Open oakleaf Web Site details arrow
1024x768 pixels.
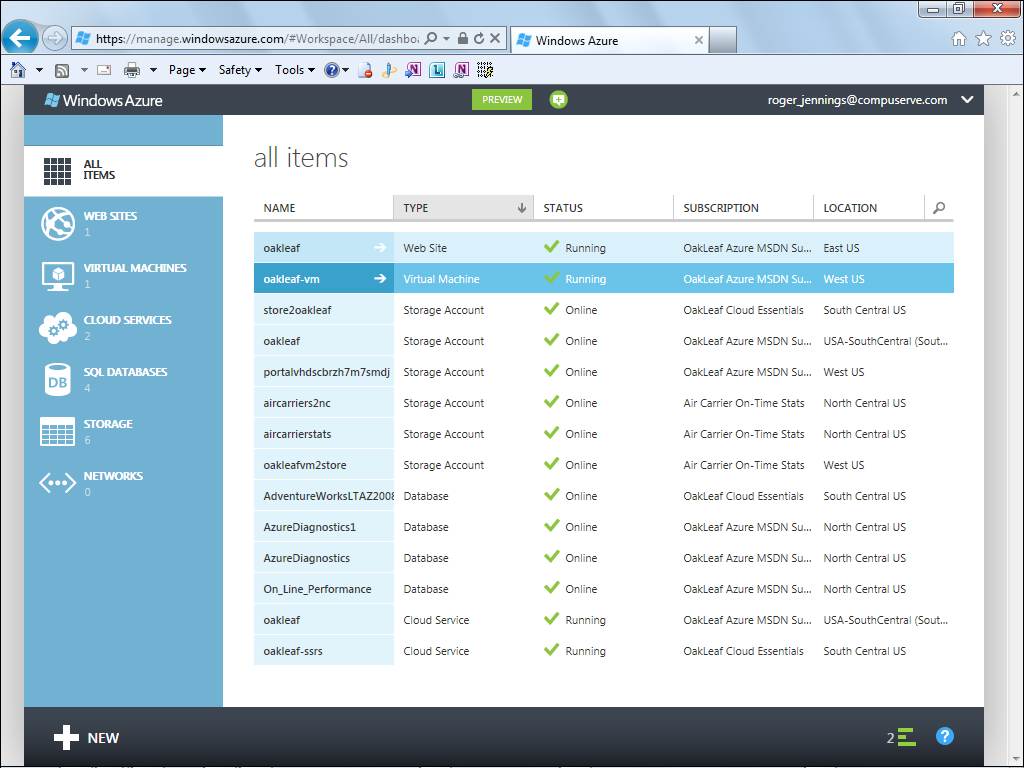(379, 248)
